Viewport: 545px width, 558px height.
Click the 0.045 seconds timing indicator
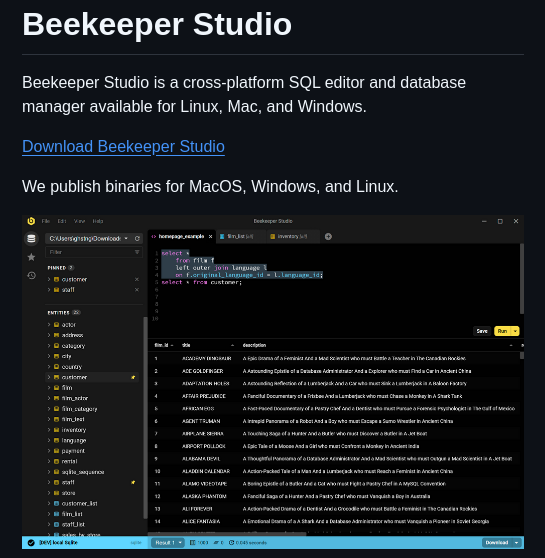247,543
